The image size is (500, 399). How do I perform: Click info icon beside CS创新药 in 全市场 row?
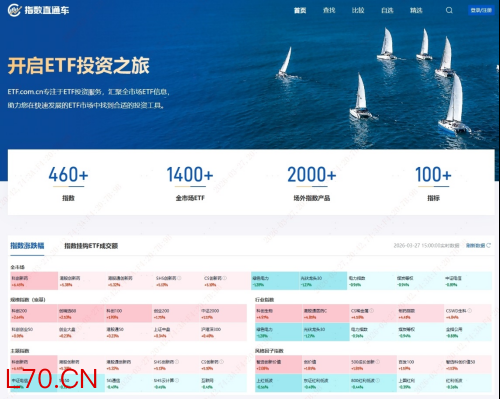pyautogui.click(x=225, y=278)
